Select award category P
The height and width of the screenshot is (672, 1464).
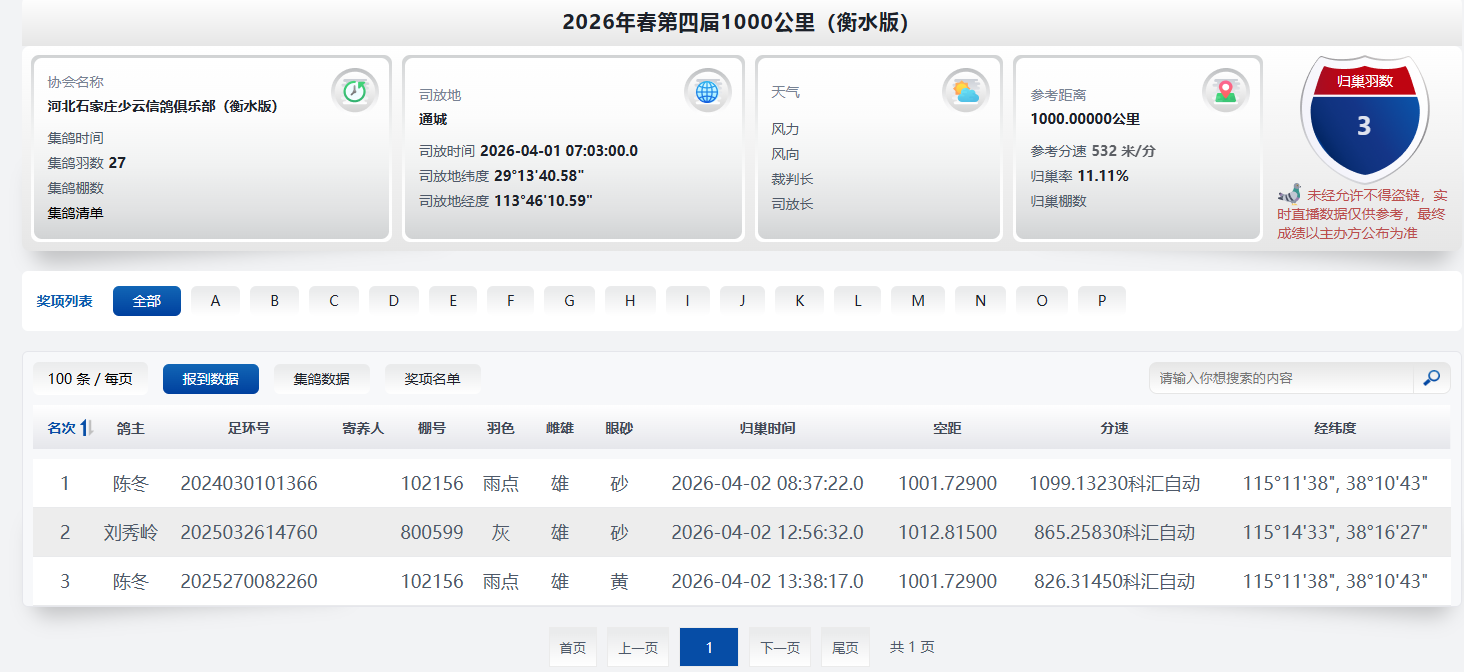[x=1101, y=301]
